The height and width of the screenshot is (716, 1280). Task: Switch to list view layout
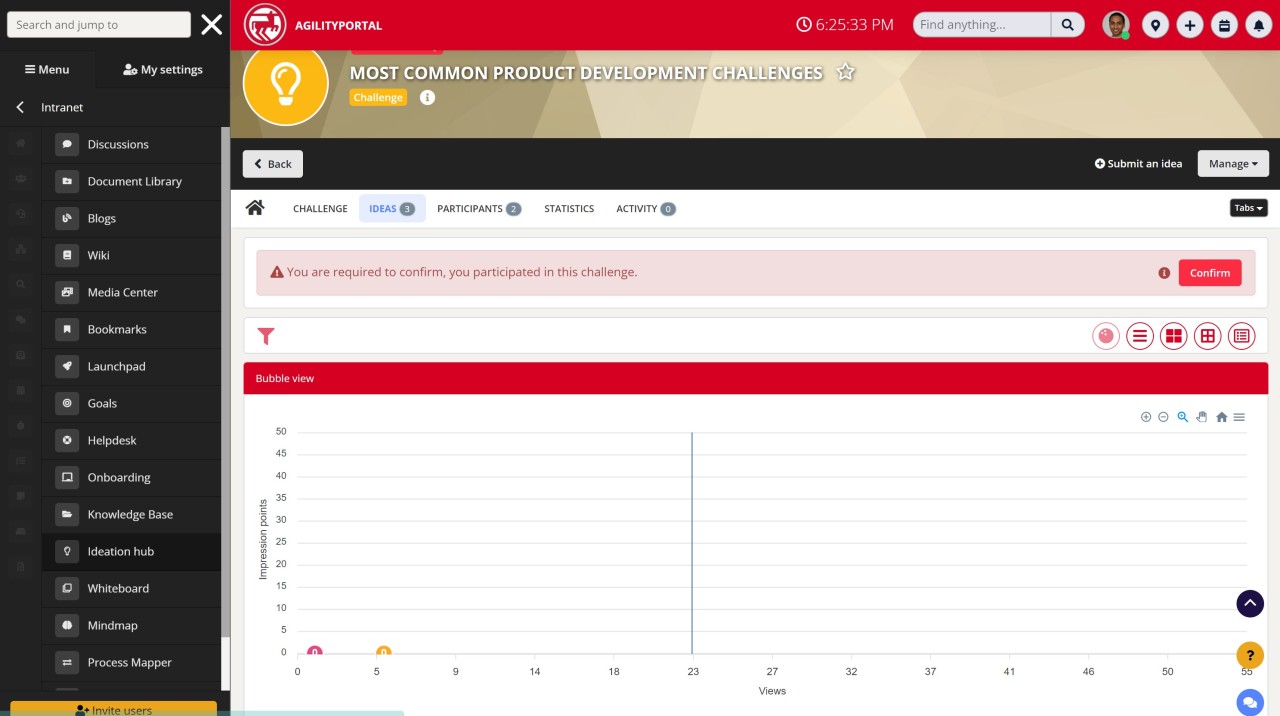1140,336
